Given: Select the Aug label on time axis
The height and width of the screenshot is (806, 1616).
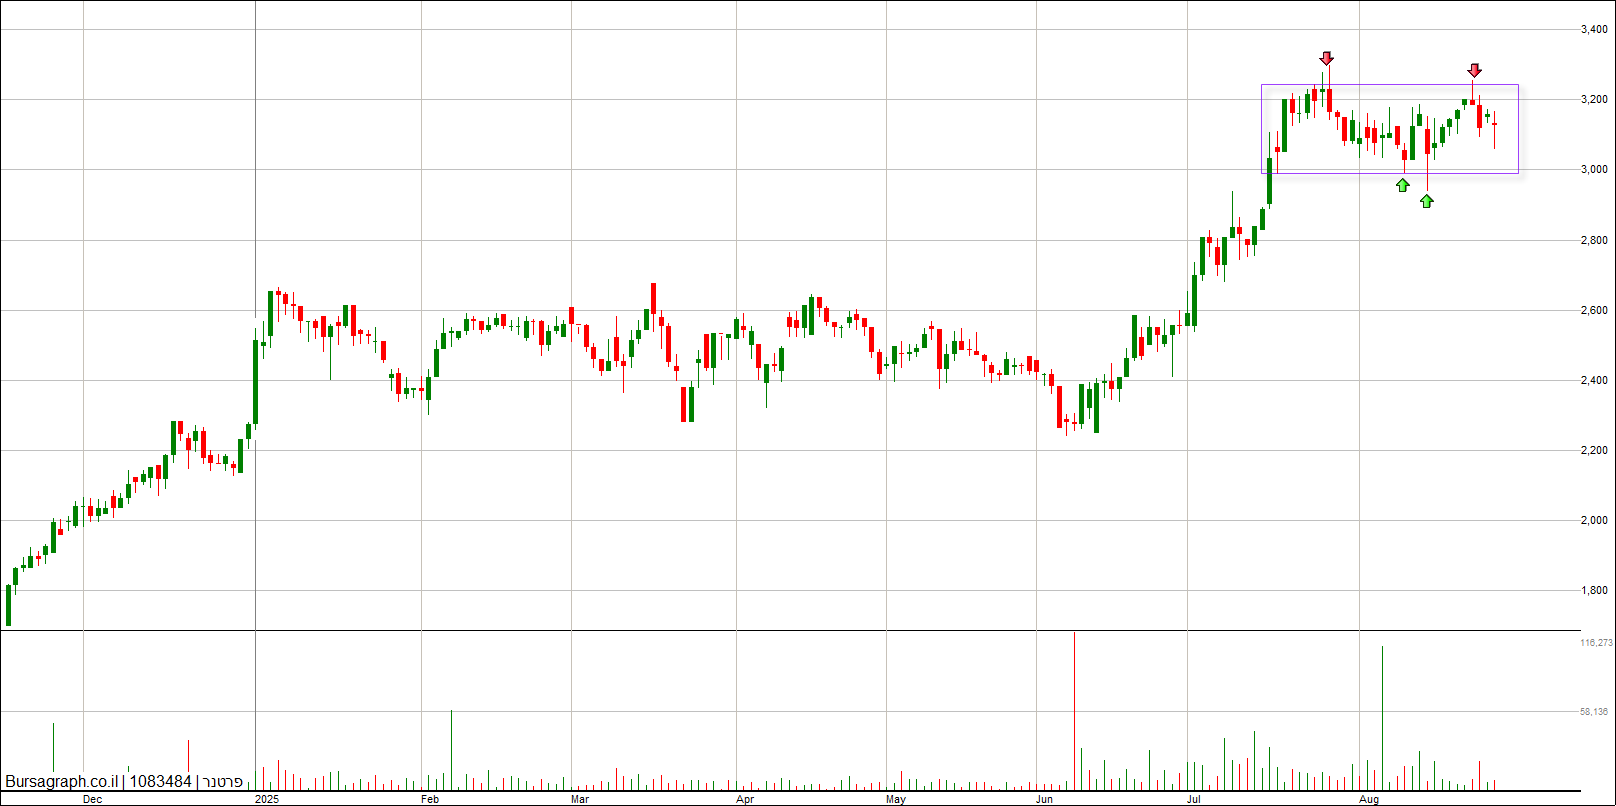Looking at the screenshot, I should pyautogui.click(x=1370, y=799).
